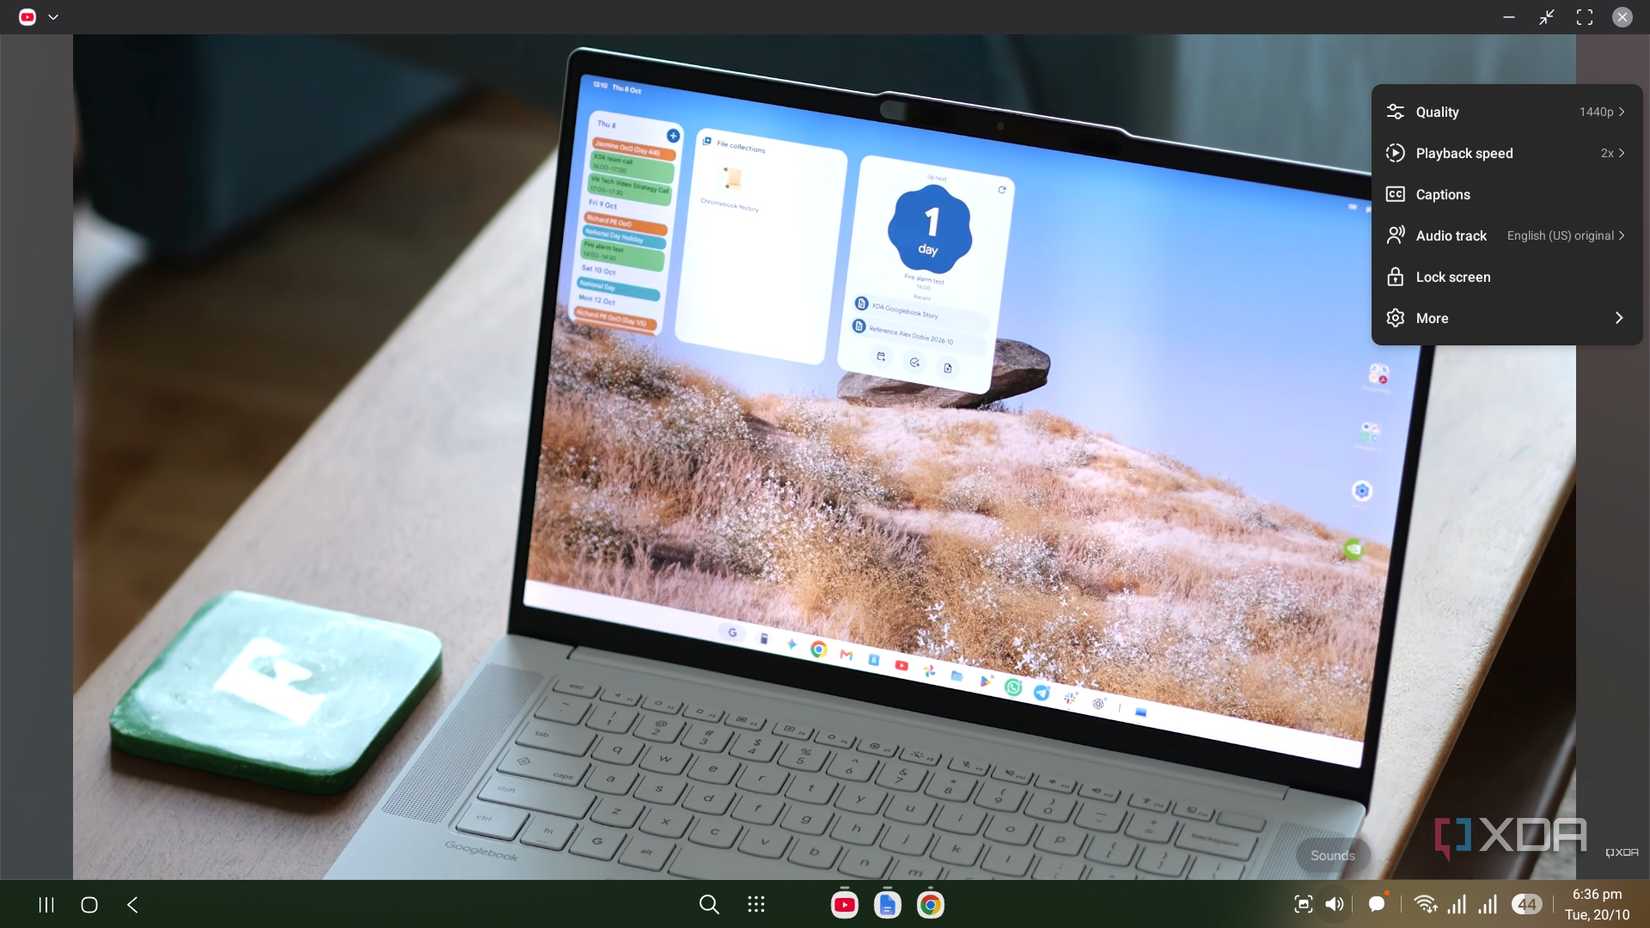Expand the More submenu chevron

click(1619, 318)
